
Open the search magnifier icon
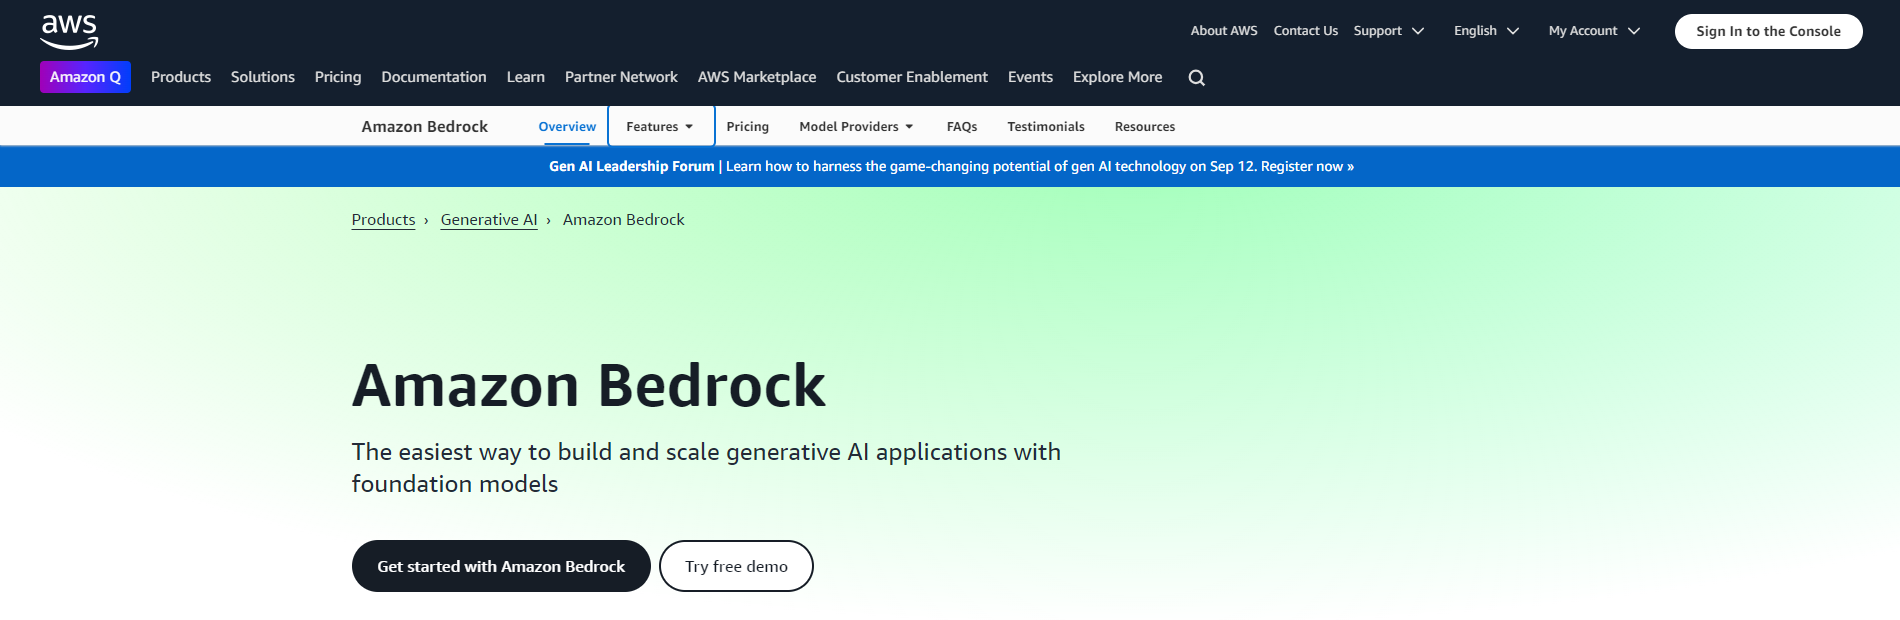pos(1196,78)
